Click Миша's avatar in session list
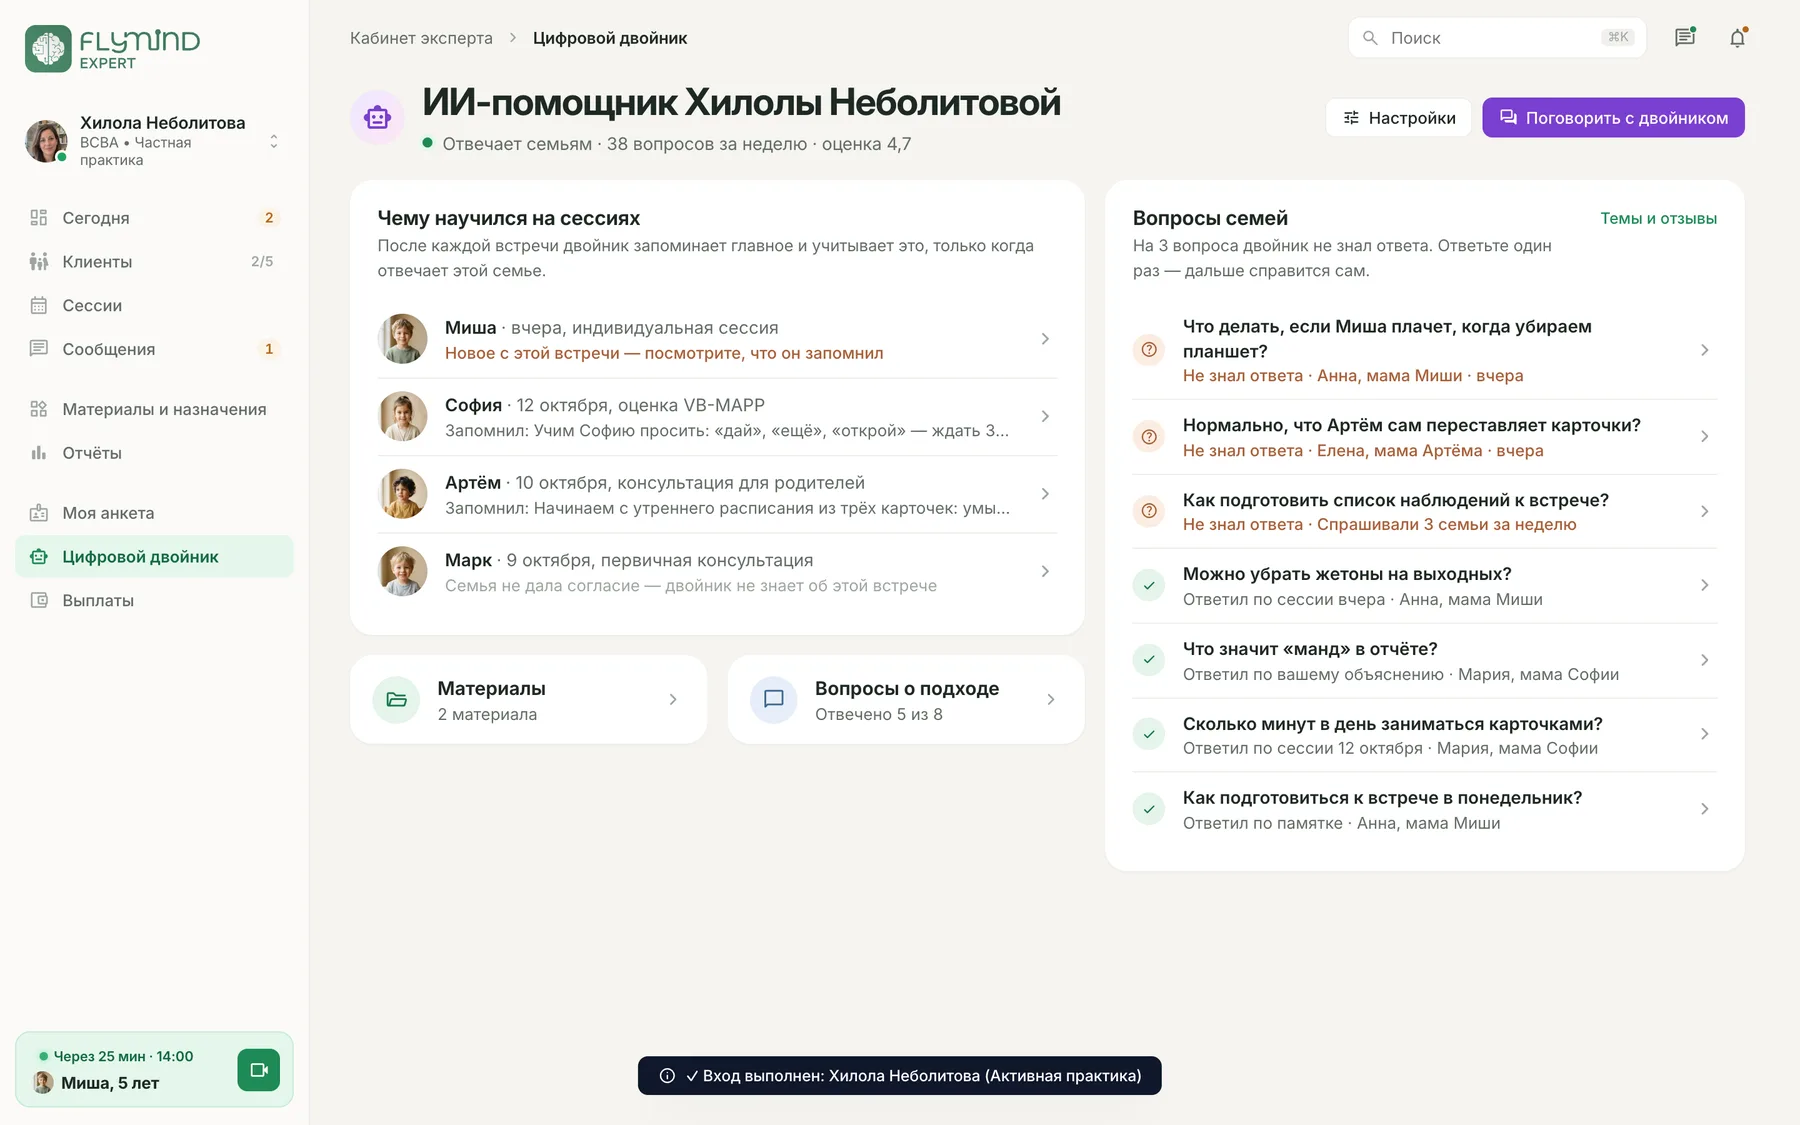 pyautogui.click(x=403, y=339)
